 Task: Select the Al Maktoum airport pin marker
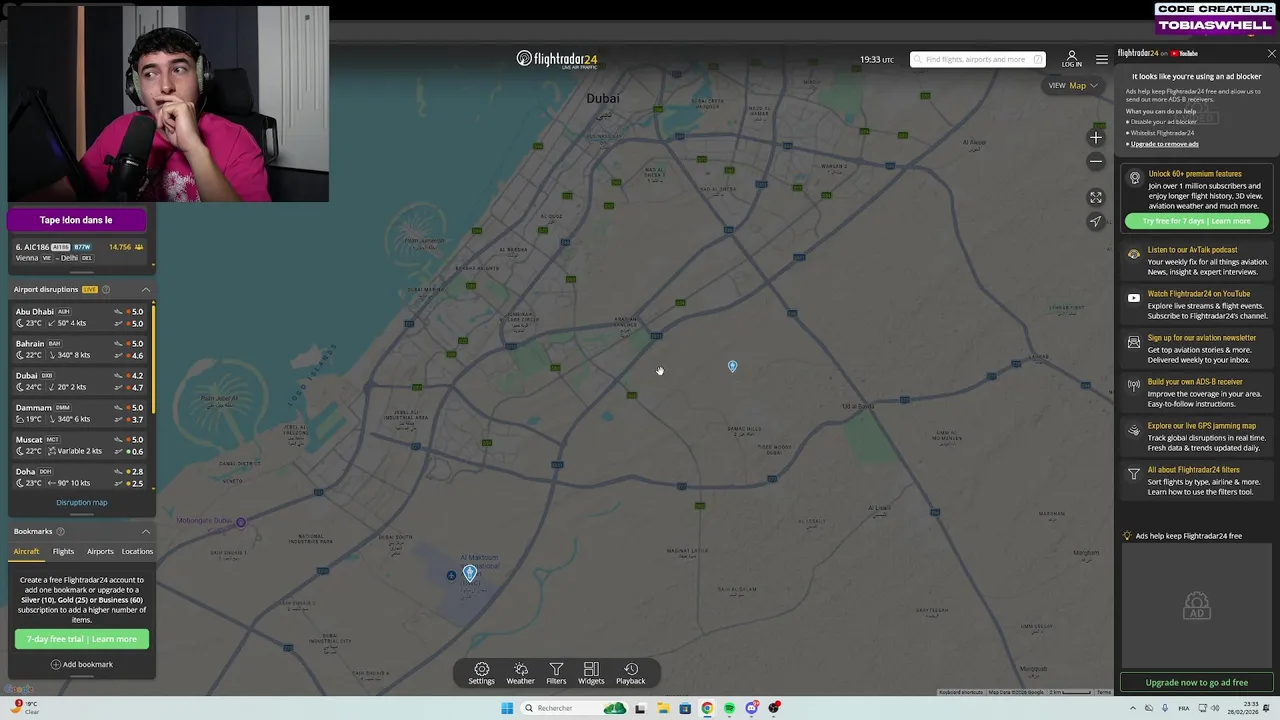(x=469, y=574)
